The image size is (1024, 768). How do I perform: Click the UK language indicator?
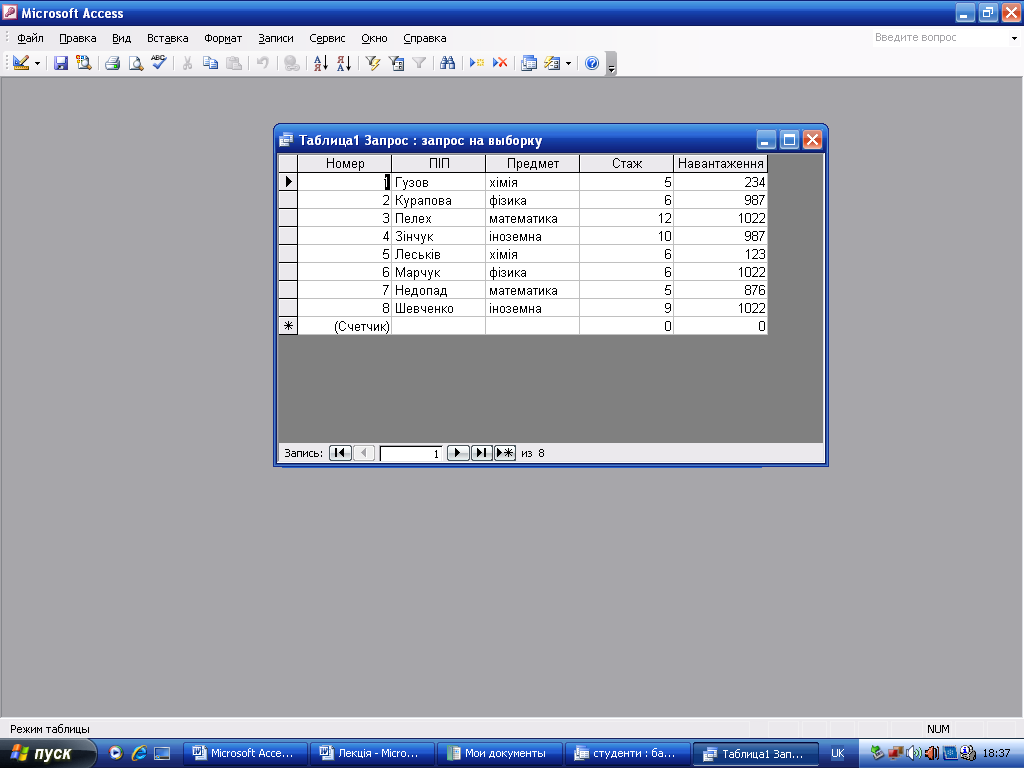pyautogui.click(x=837, y=754)
